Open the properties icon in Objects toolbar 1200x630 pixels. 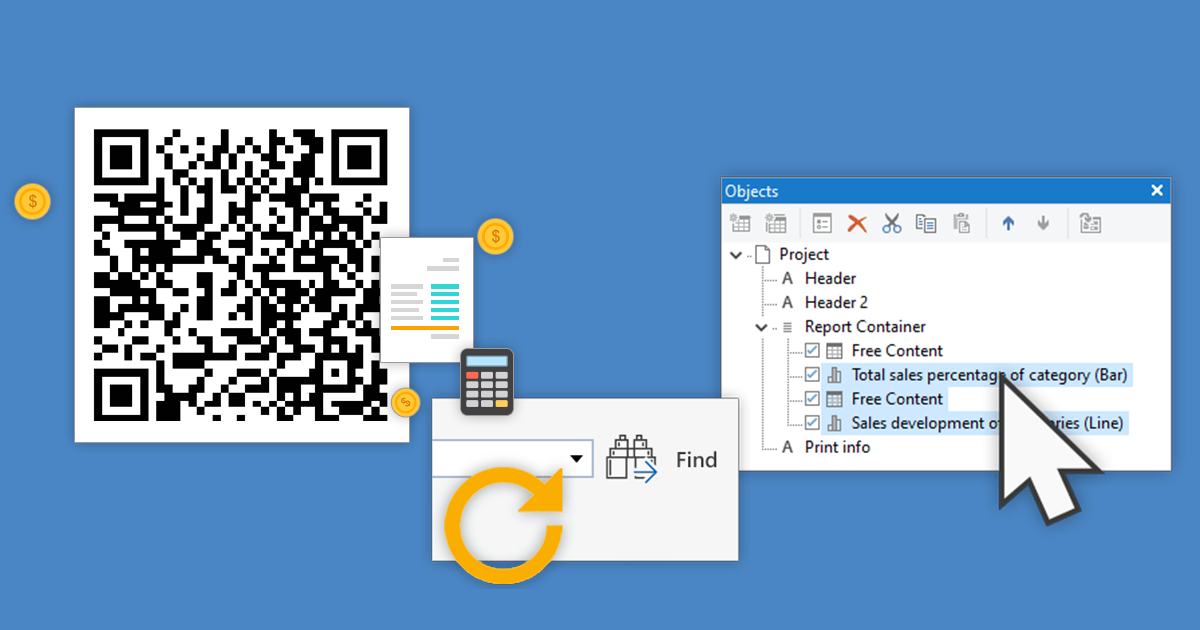(822, 224)
